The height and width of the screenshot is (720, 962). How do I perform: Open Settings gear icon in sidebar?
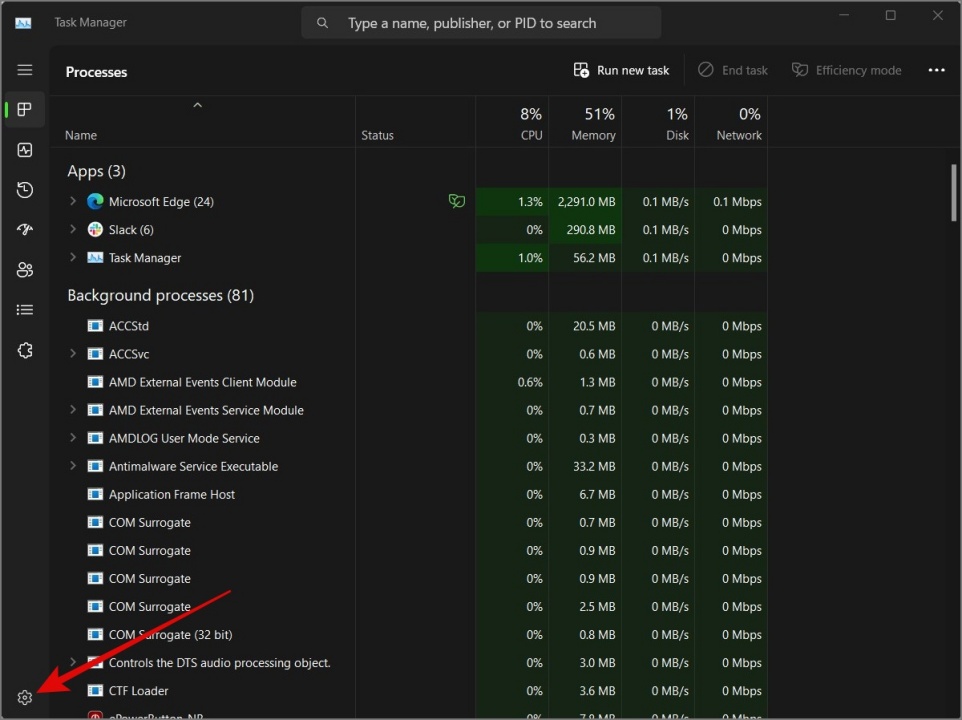(x=25, y=697)
